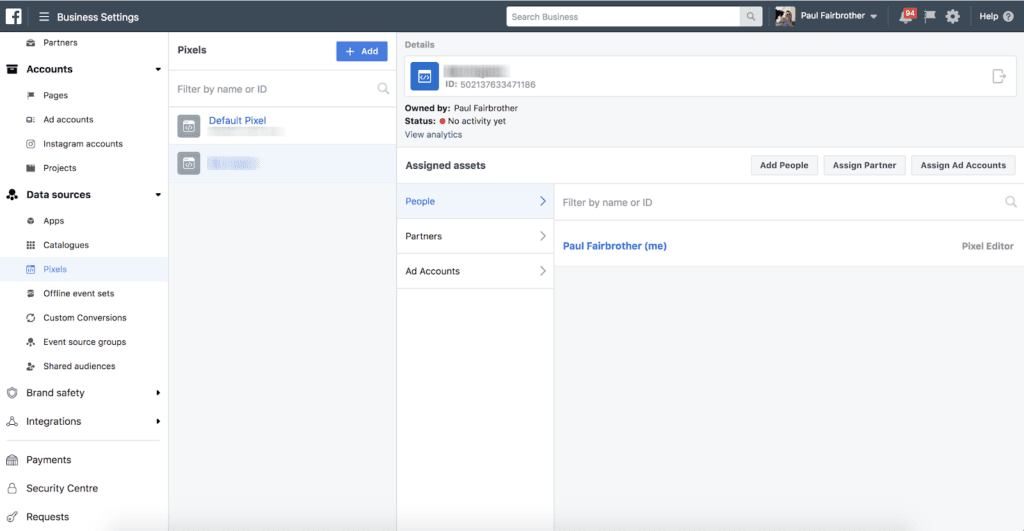Click the Assign Partner button
1024x531 pixels.
(x=864, y=165)
